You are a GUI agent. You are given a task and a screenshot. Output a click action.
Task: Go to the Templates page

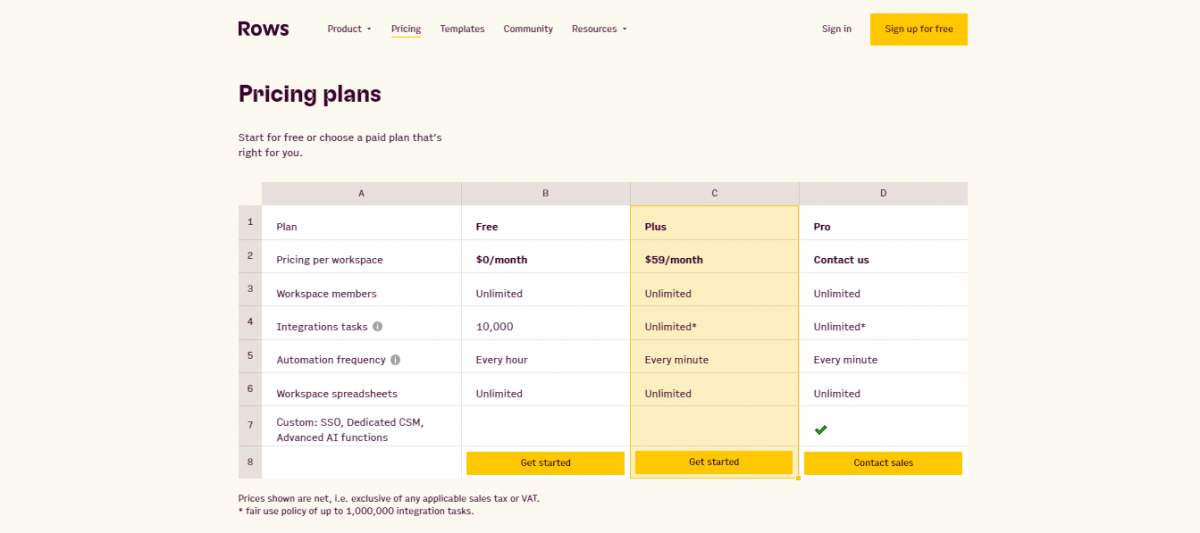coord(462,29)
